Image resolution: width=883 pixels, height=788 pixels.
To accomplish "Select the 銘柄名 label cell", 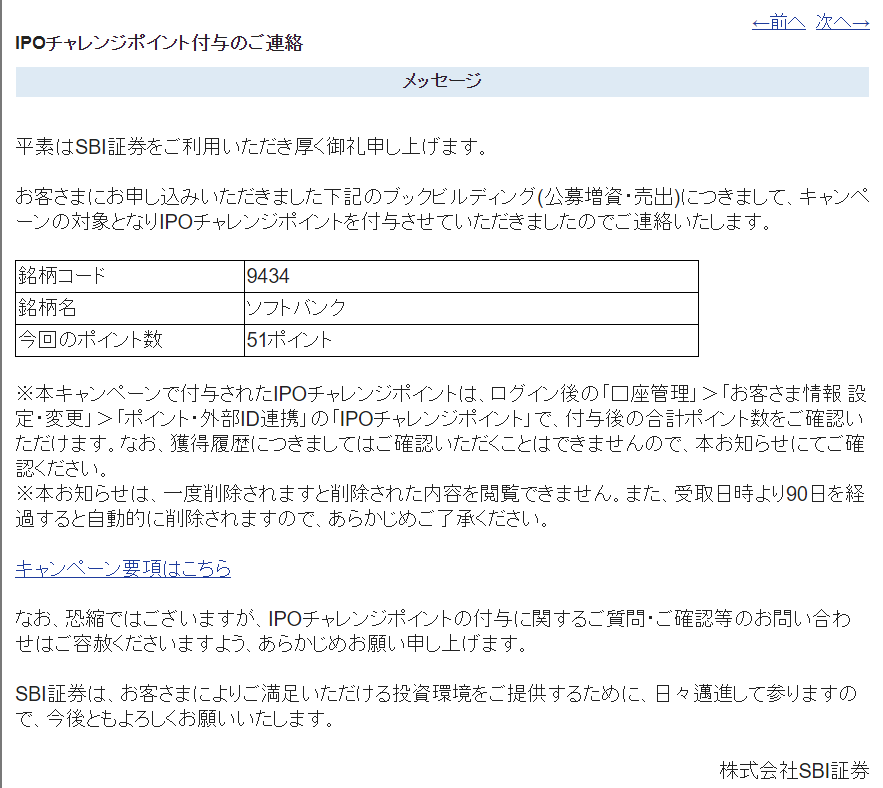I will click(130, 308).
